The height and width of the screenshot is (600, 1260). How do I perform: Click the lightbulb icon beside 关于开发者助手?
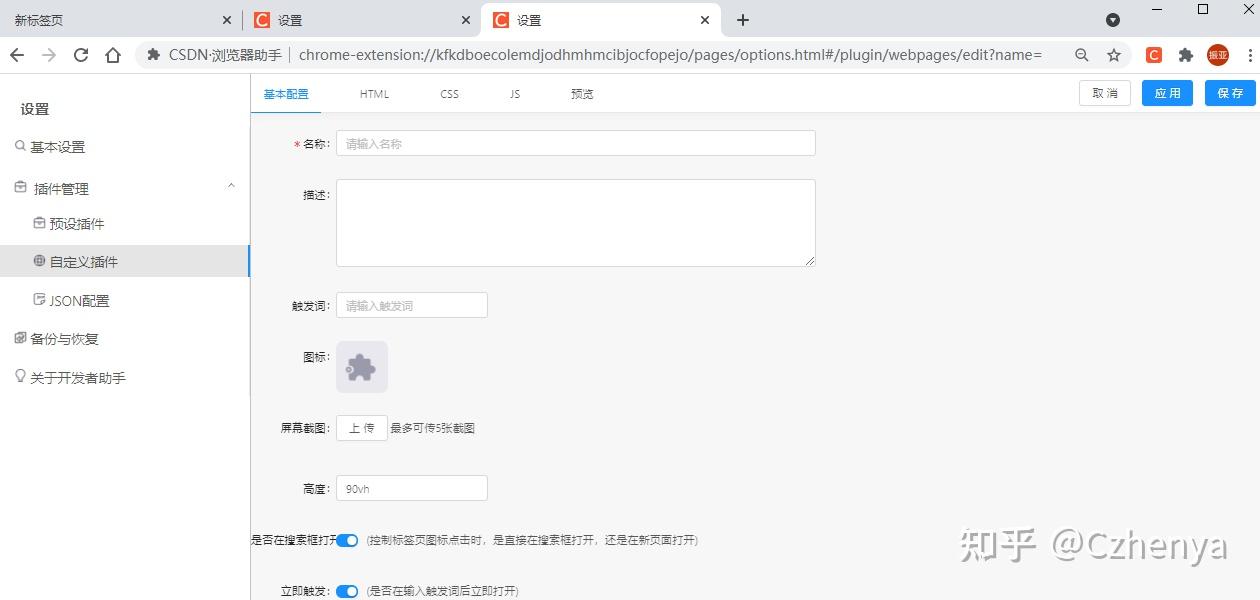(x=21, y=377)
